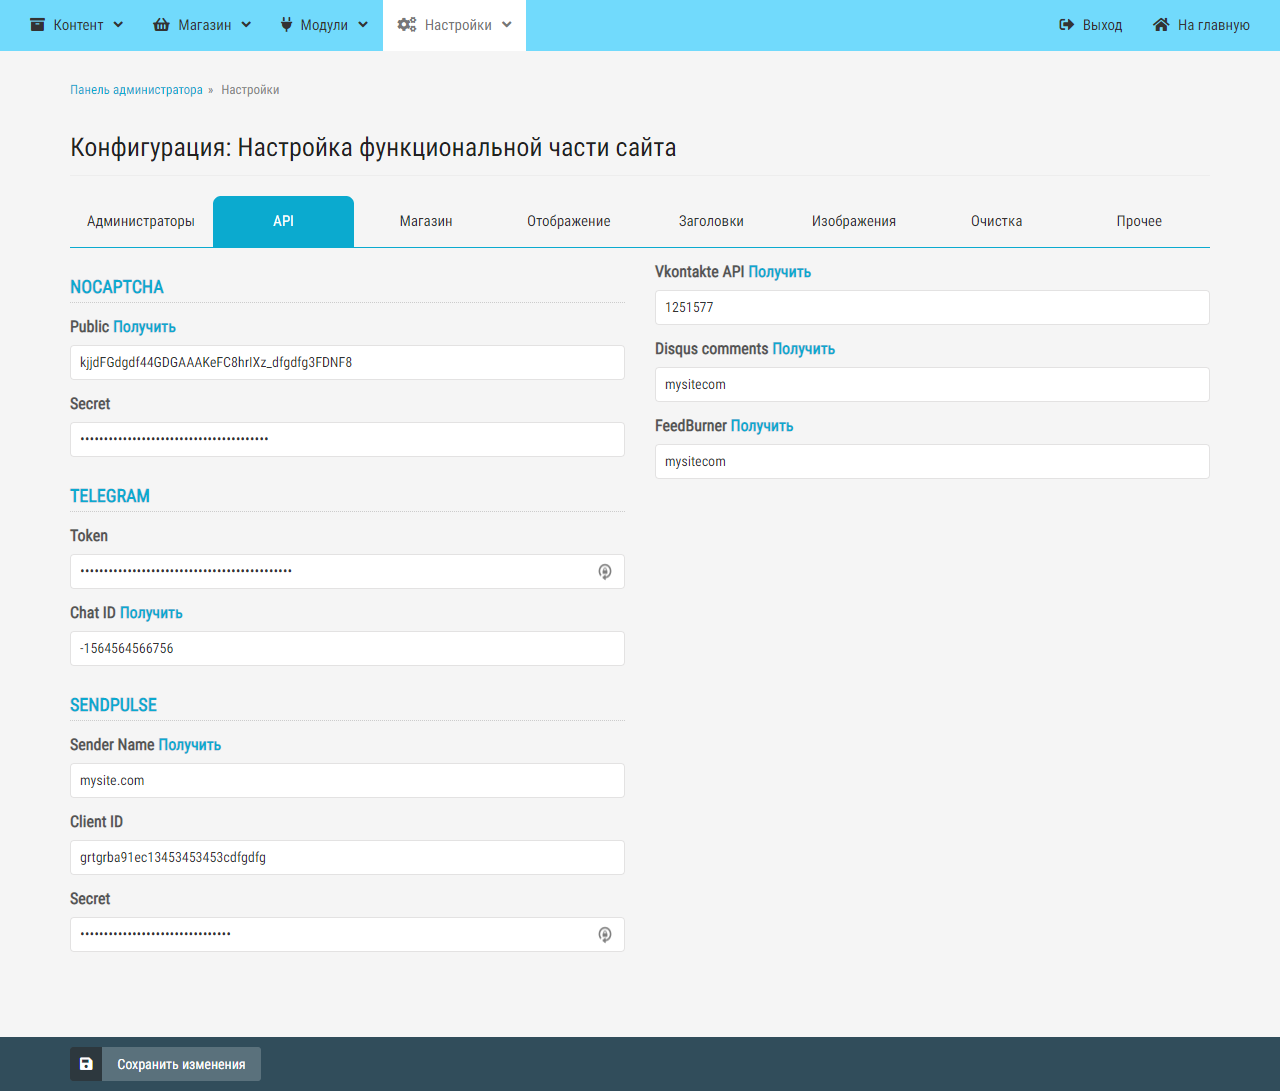Viewport: 1280px width, 1091px height.
Task: Open the Очистка tab
Action: click(996, 221)
